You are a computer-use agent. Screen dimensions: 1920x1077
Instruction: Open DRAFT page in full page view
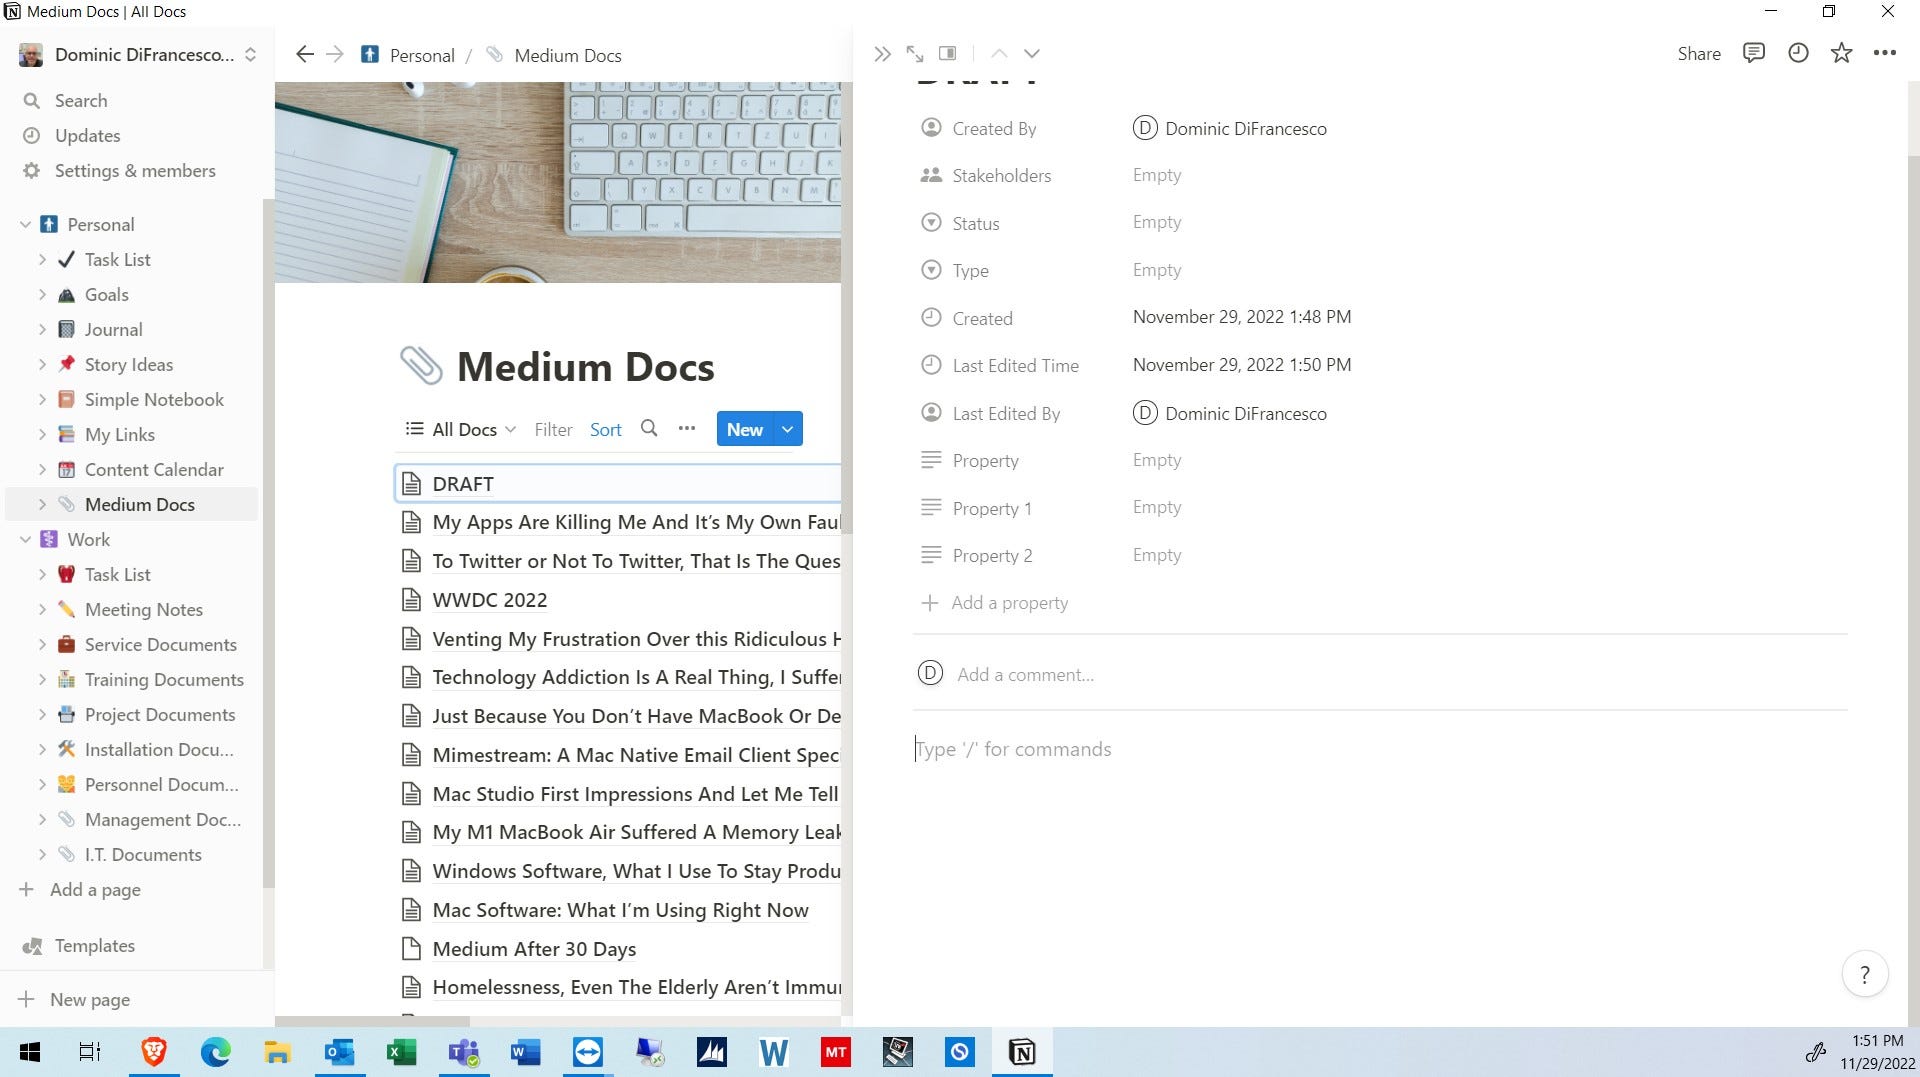914,54
